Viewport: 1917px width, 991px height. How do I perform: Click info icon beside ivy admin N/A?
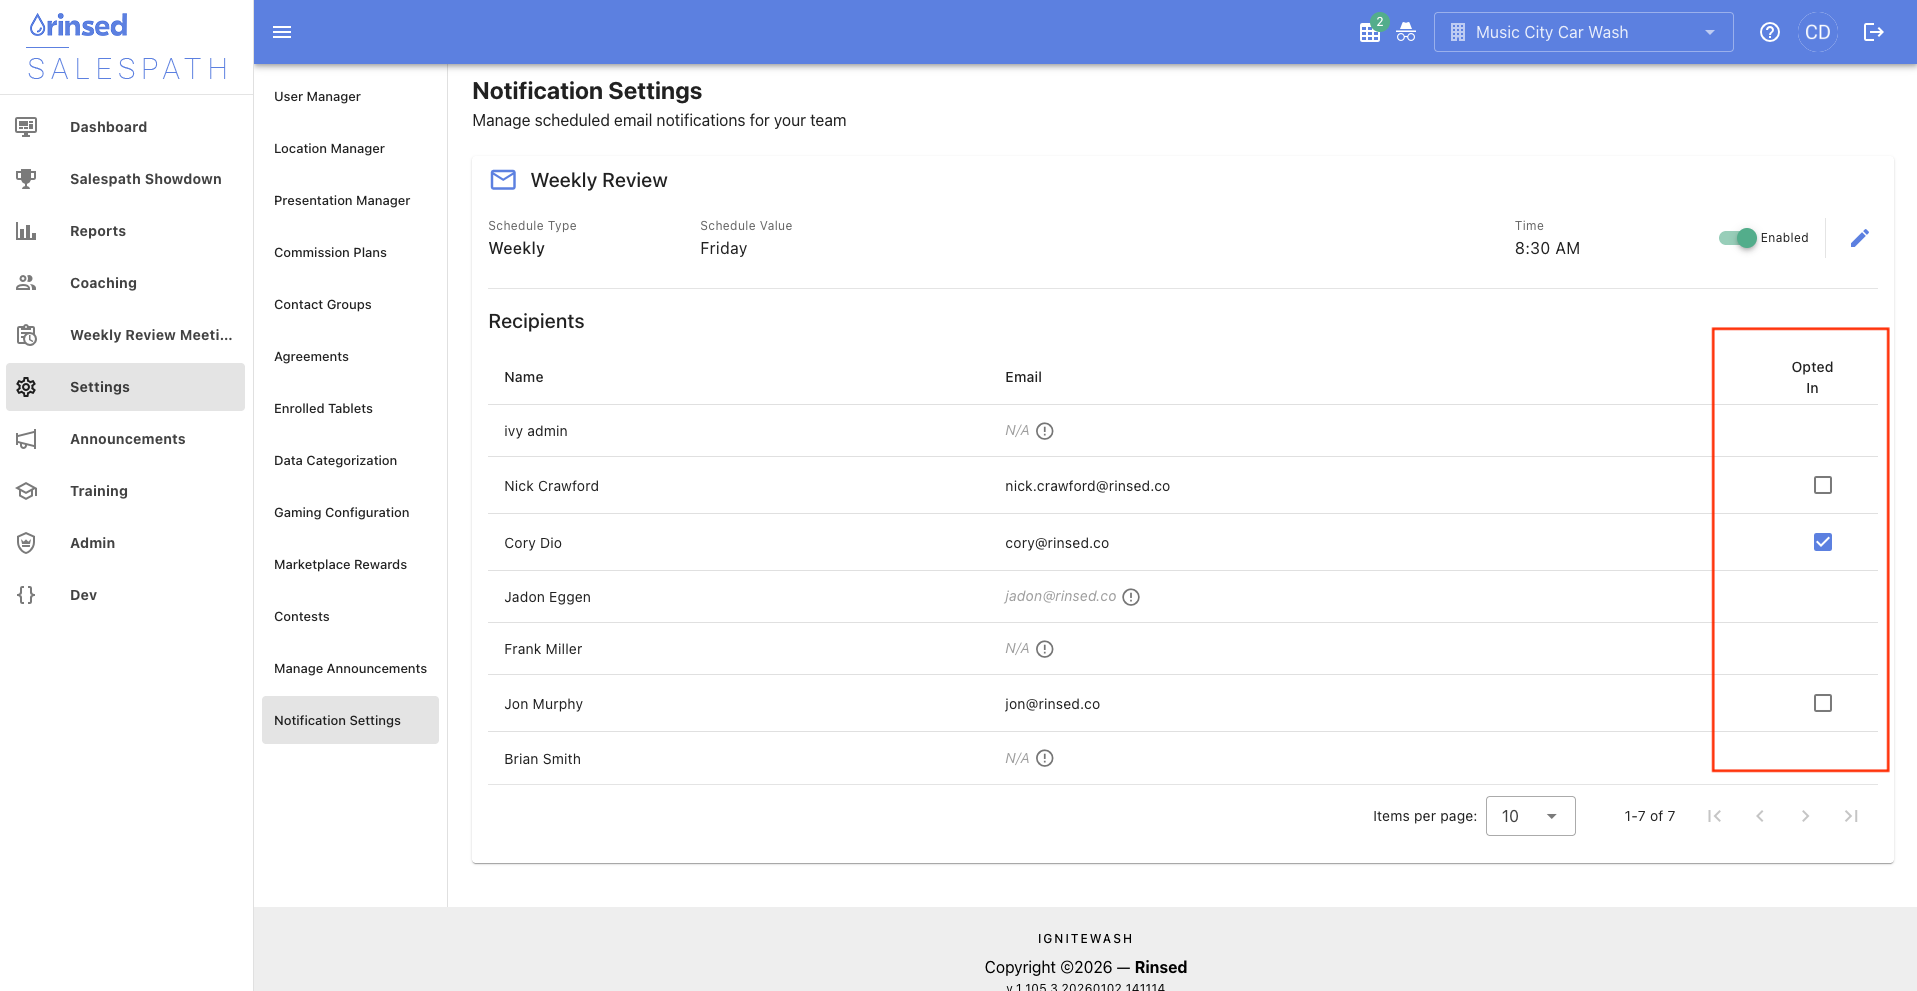click(x=1045, y=431)
